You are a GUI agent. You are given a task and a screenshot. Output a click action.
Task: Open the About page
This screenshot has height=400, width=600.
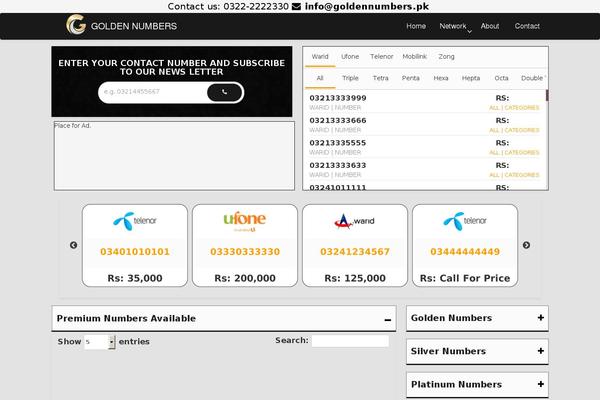[490, 26]
